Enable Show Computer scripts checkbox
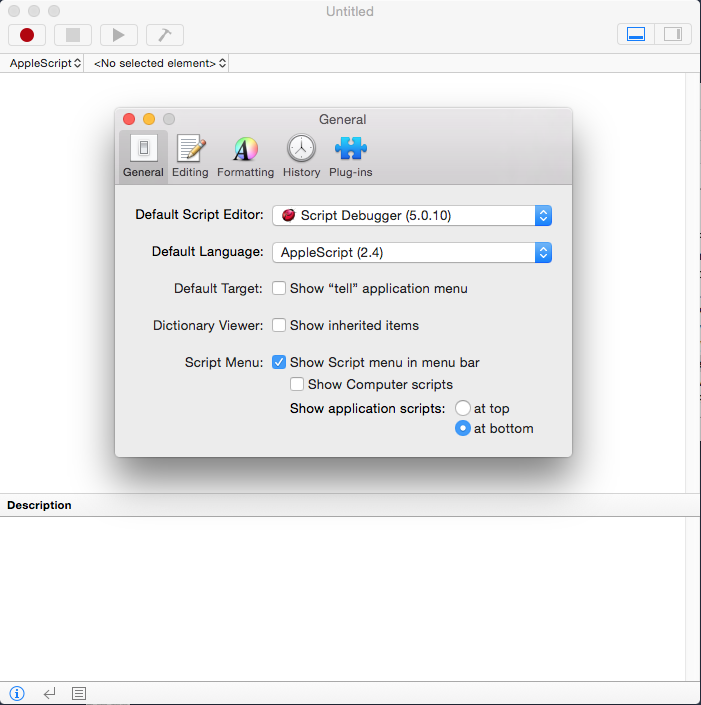The width and height of the screenshot is (701, 705). (x=297, y=384)
